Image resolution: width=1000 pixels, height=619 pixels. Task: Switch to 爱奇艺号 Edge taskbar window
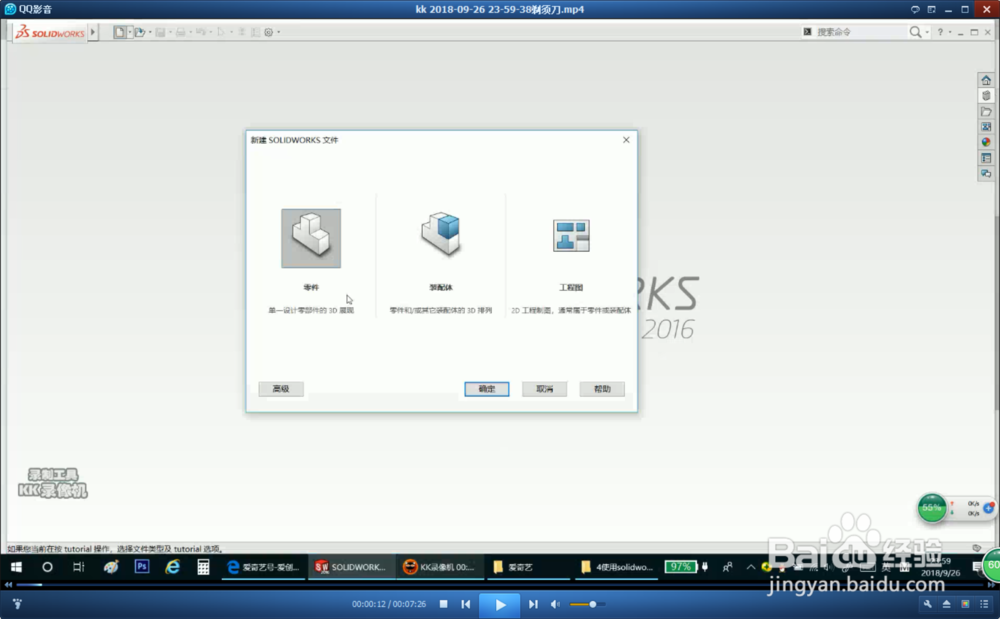pyautogui.click(x=263, y=567)
